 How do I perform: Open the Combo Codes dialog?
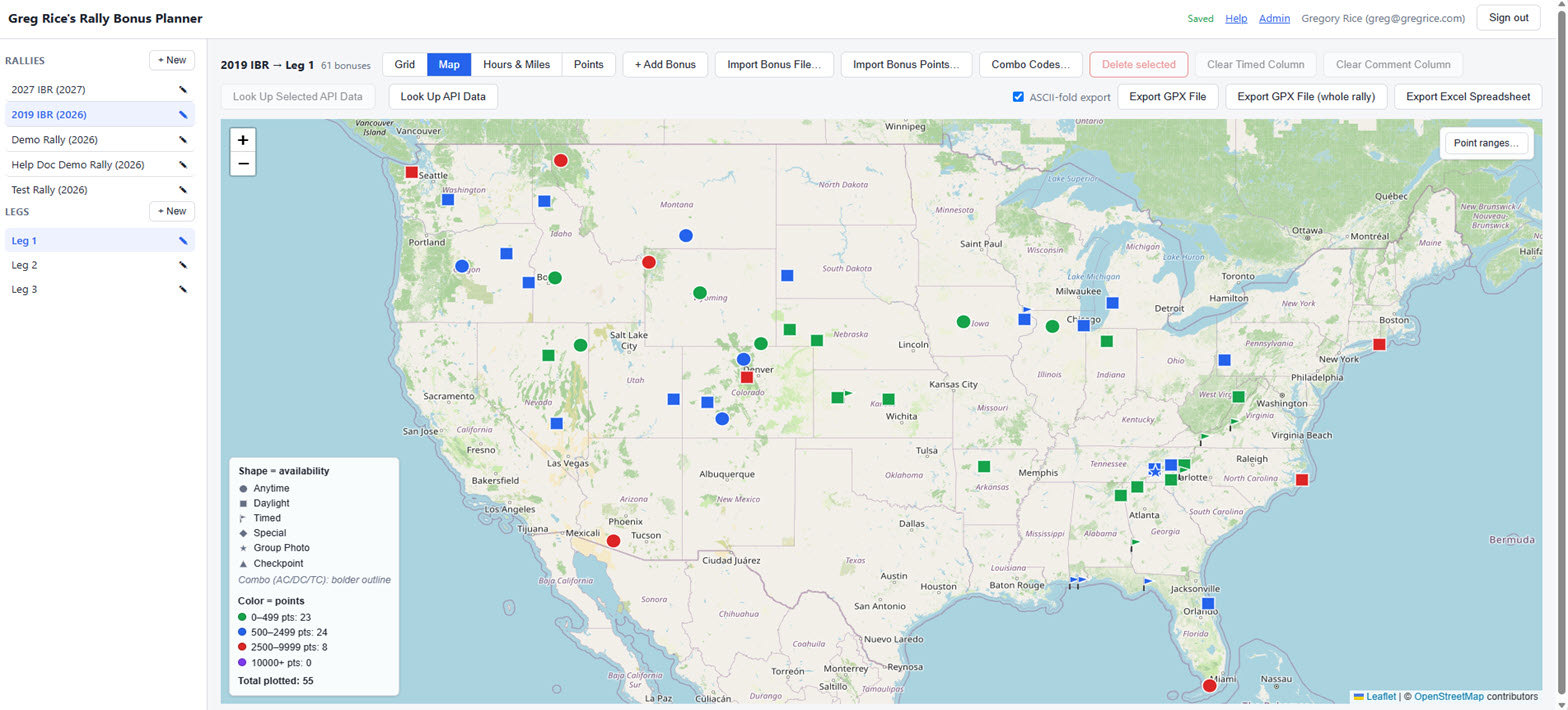1030,64
